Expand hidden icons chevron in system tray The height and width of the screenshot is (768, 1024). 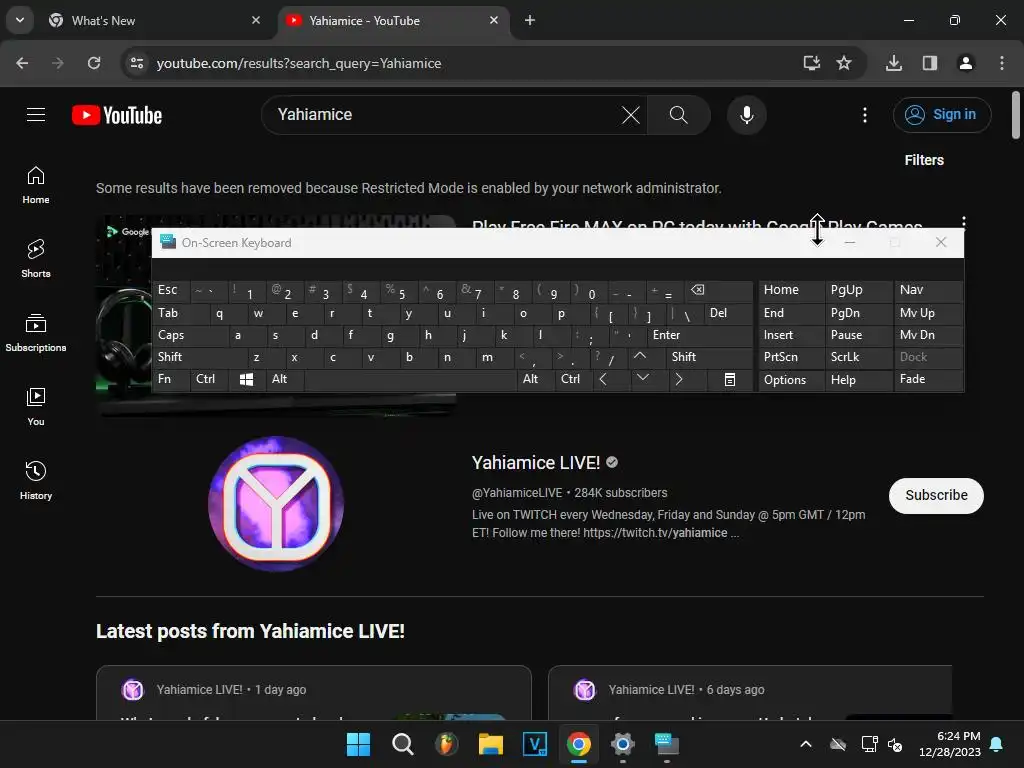pos(806,744)
